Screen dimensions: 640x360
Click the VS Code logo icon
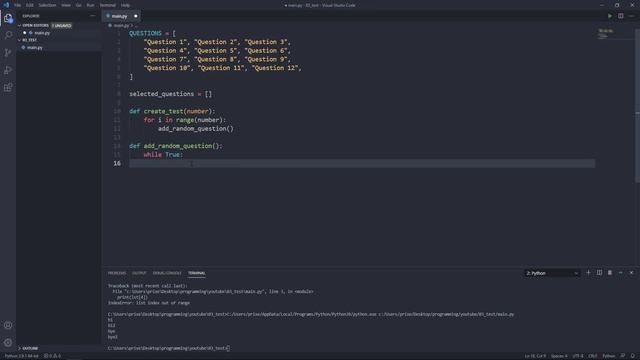[6, 5]
